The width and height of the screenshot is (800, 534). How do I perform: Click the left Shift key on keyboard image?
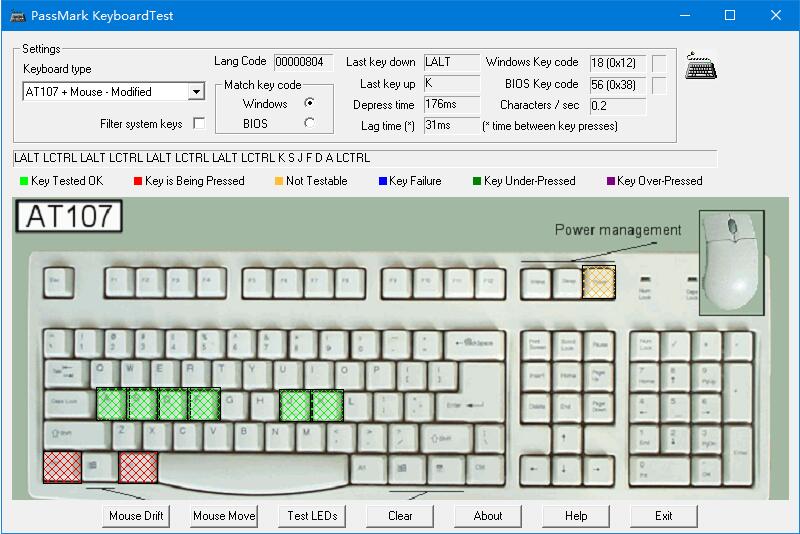click(76, 436)
